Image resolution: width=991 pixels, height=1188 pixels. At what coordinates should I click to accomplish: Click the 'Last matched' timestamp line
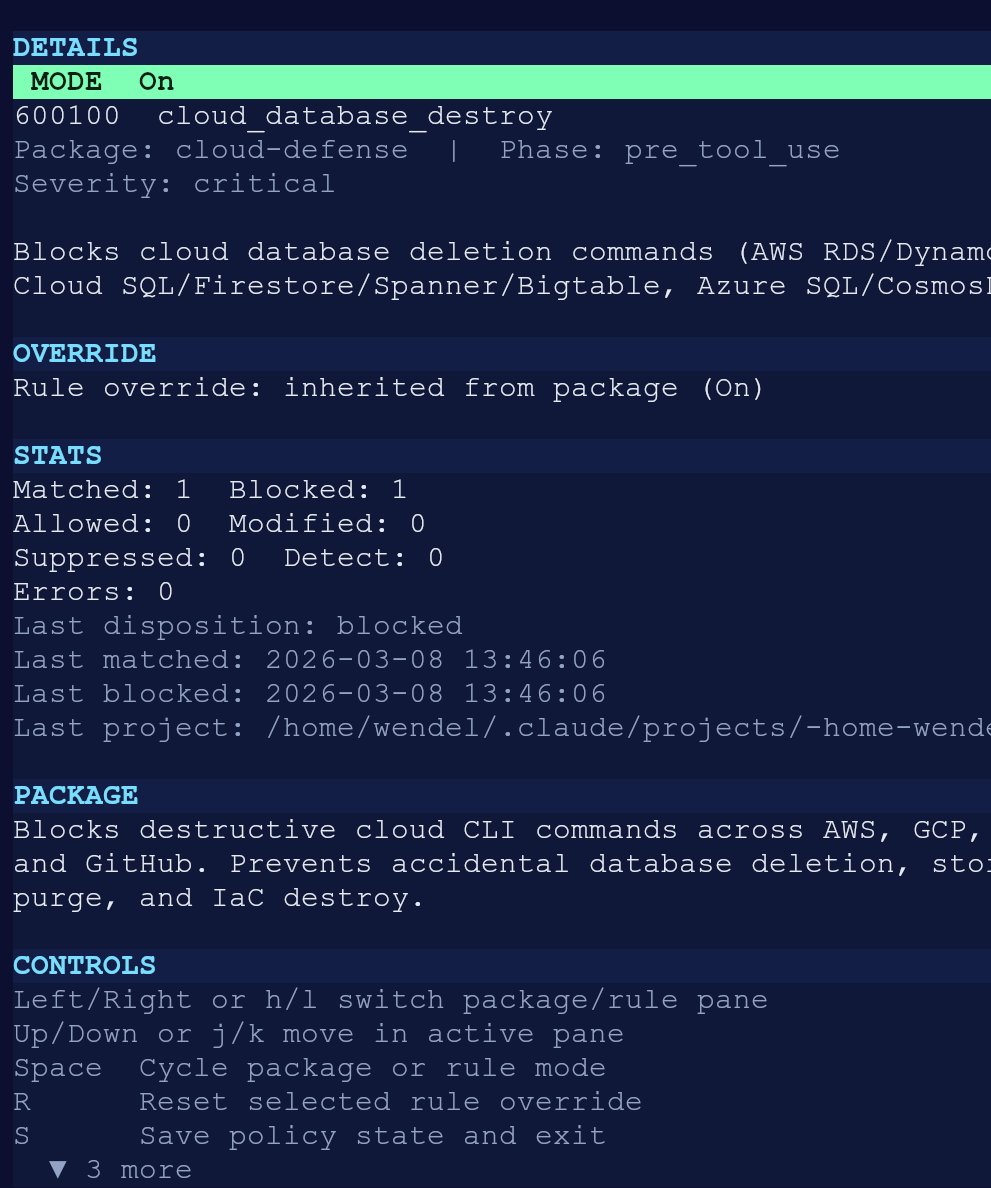point(310,660)
